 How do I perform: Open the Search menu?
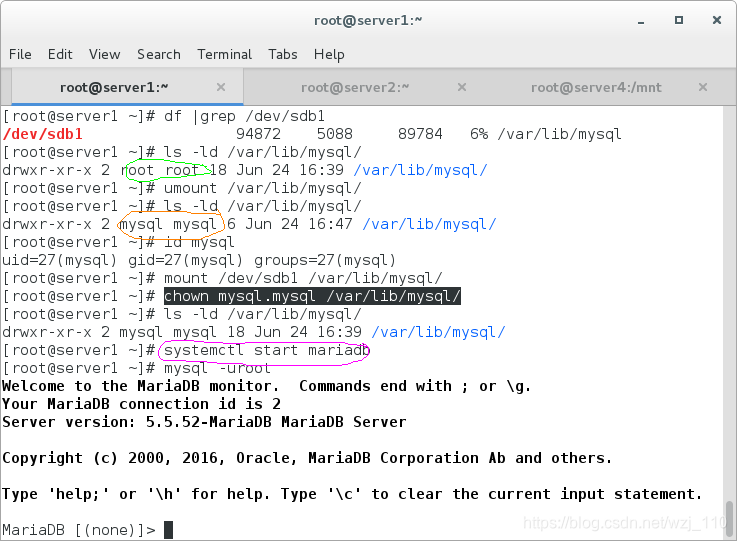tap(159, 55)
